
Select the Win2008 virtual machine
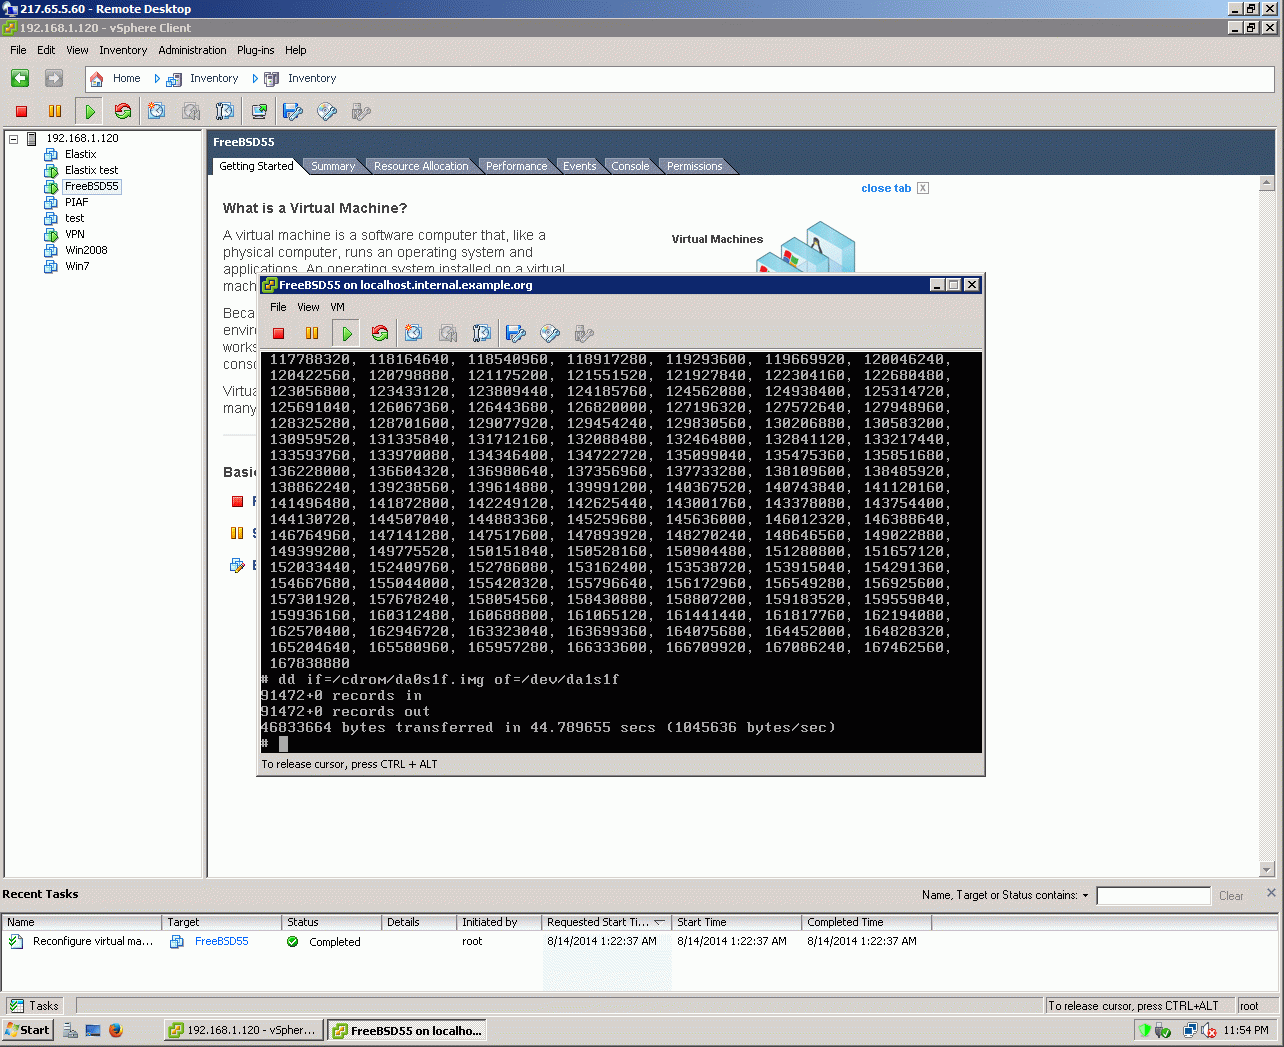point(86,250)
